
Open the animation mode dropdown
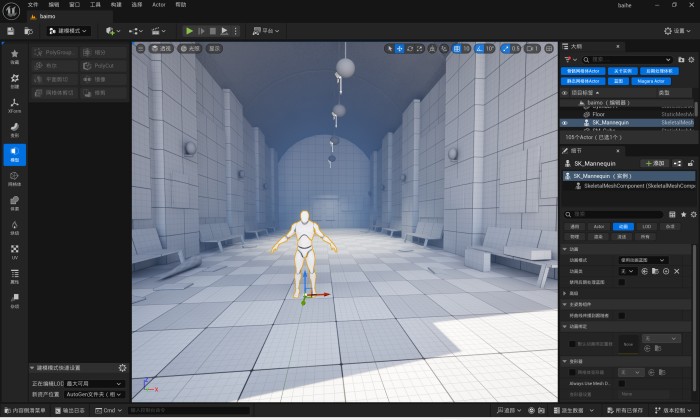pos(642,260)
